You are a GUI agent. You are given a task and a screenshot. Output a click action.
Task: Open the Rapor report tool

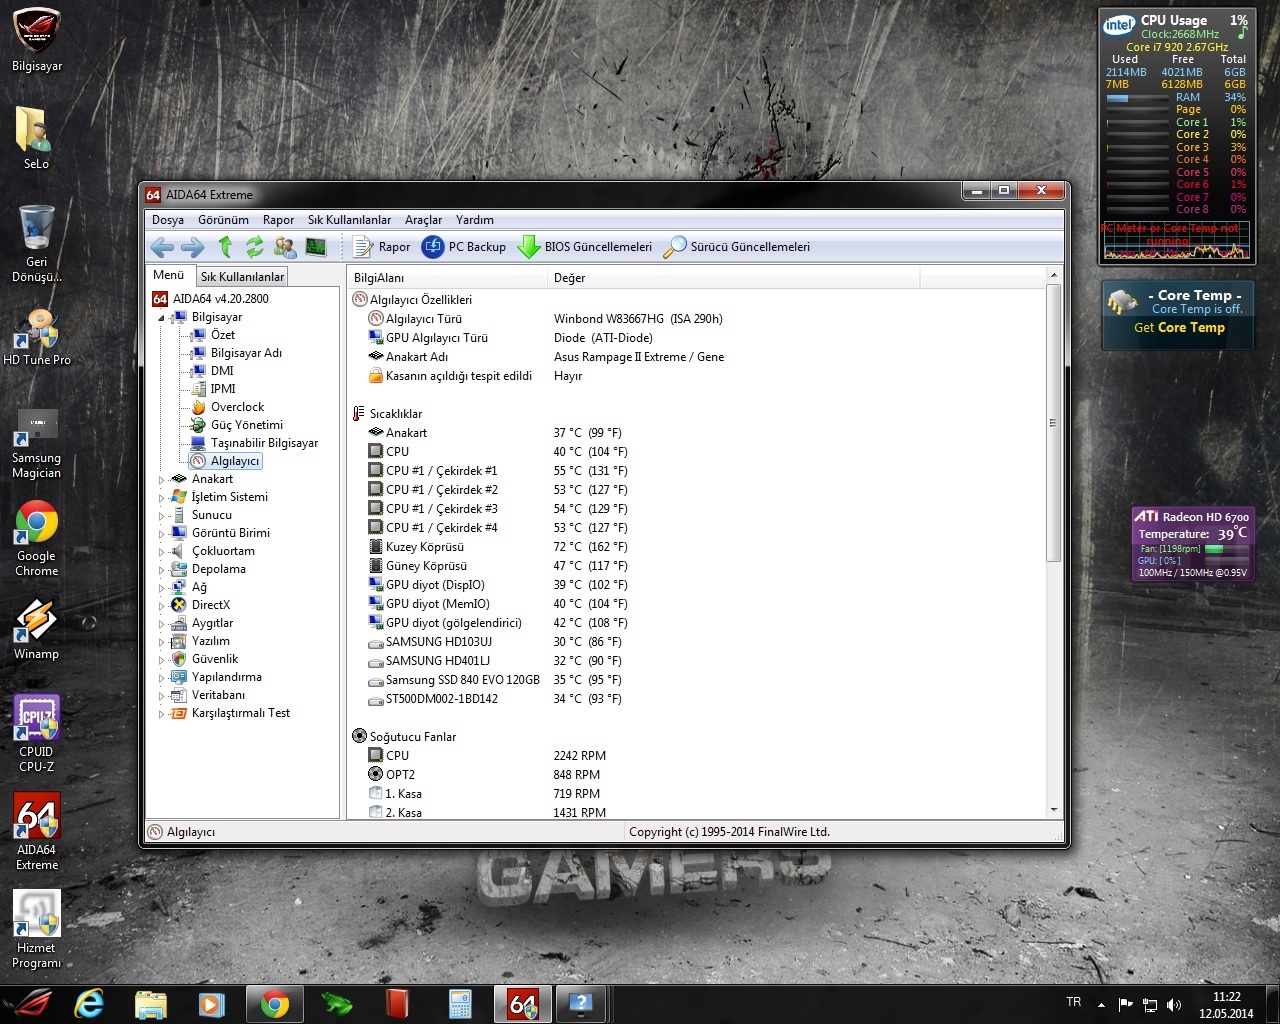[x=382, y=247]
